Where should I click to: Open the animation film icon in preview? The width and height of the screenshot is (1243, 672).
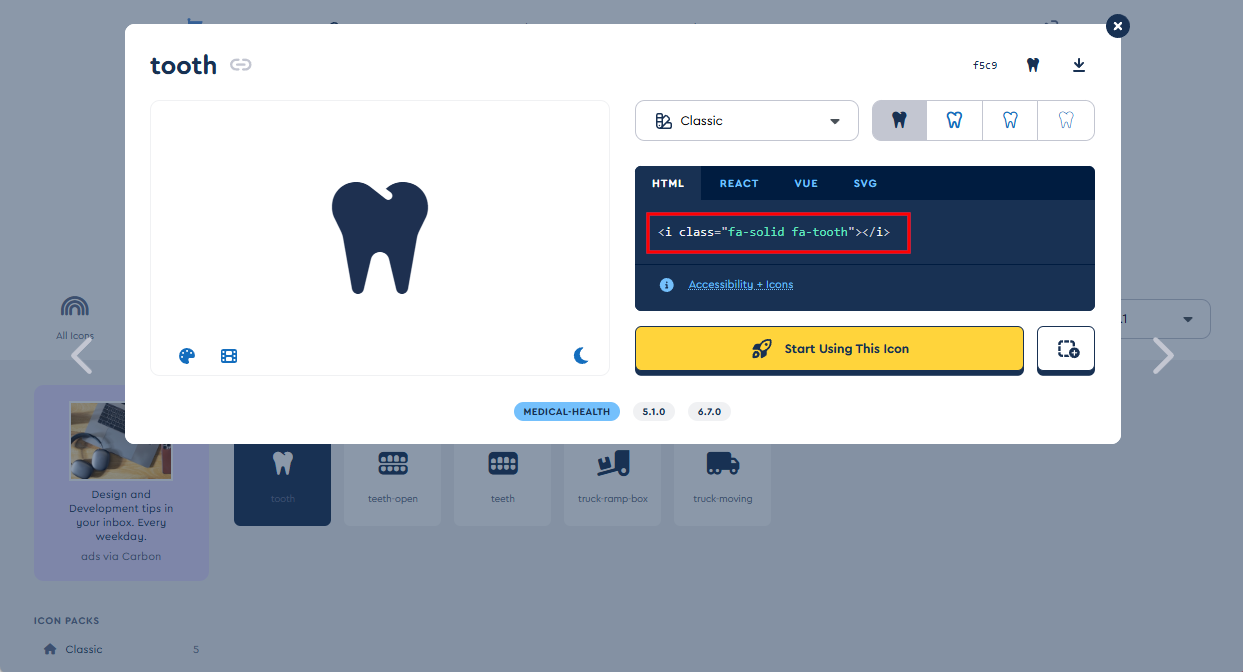229,356
